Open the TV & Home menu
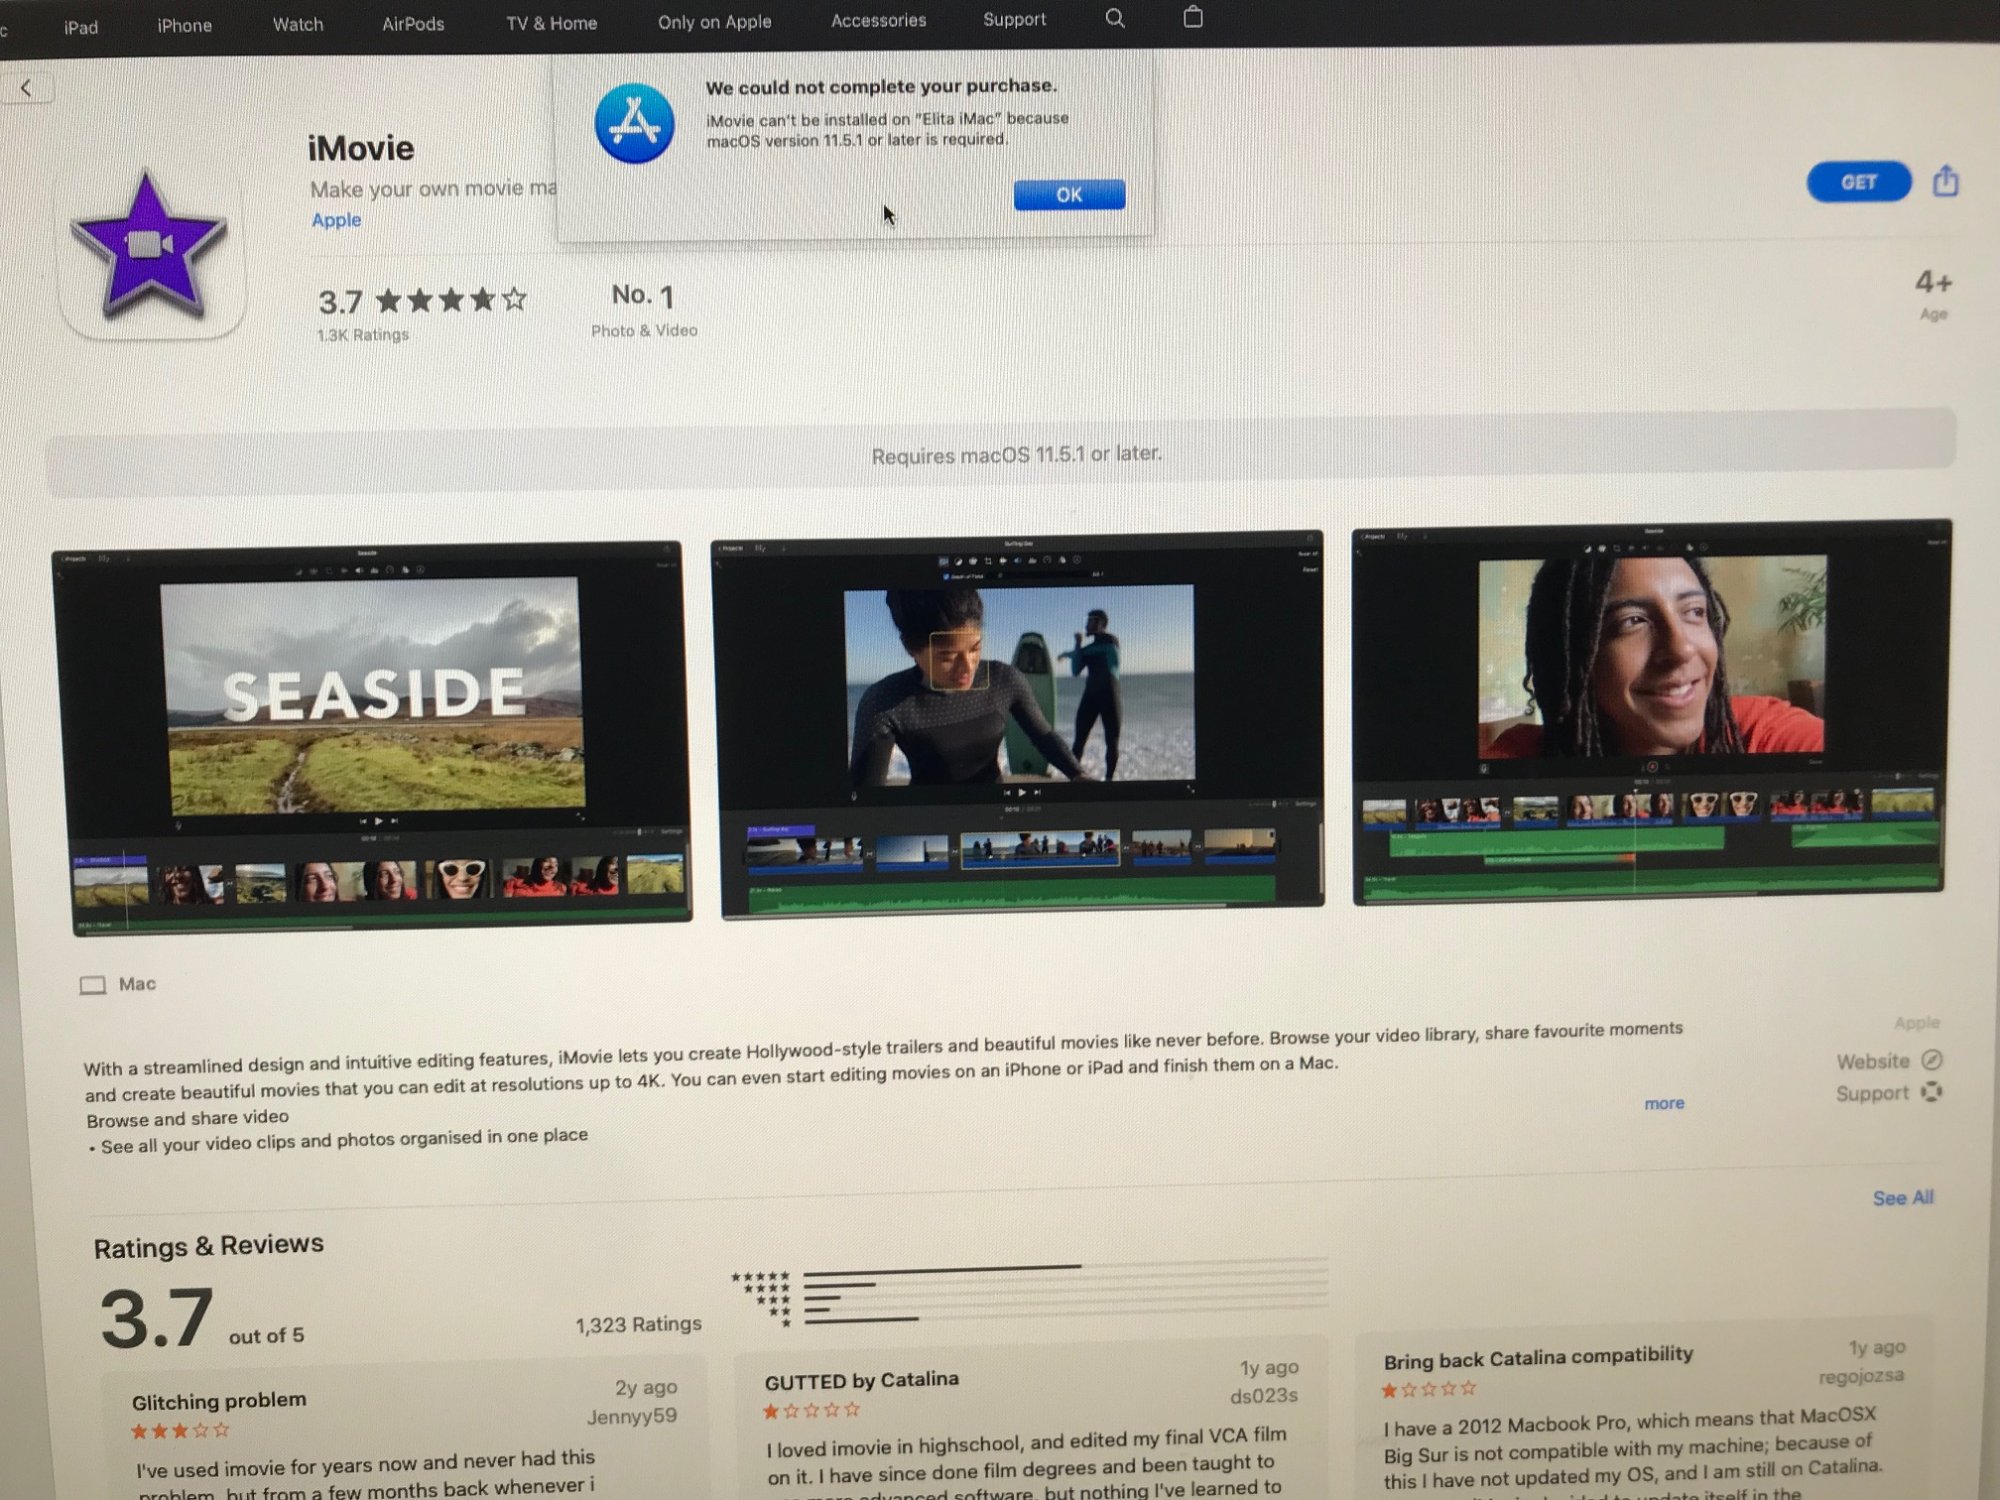This screenshot has height=1500, width=2000. pyautogui.click(x=551, y=23)
